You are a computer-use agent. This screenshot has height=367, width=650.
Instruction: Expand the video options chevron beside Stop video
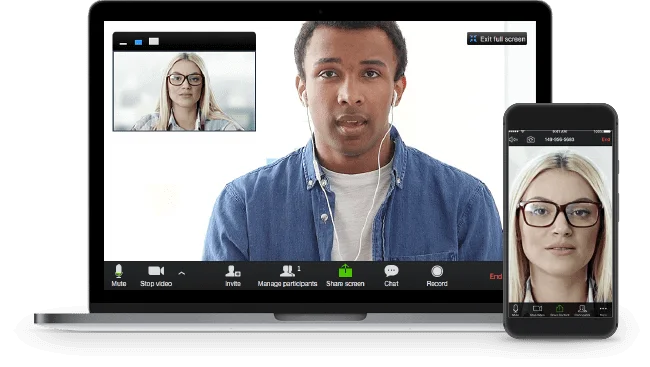[x=182, y=273]
